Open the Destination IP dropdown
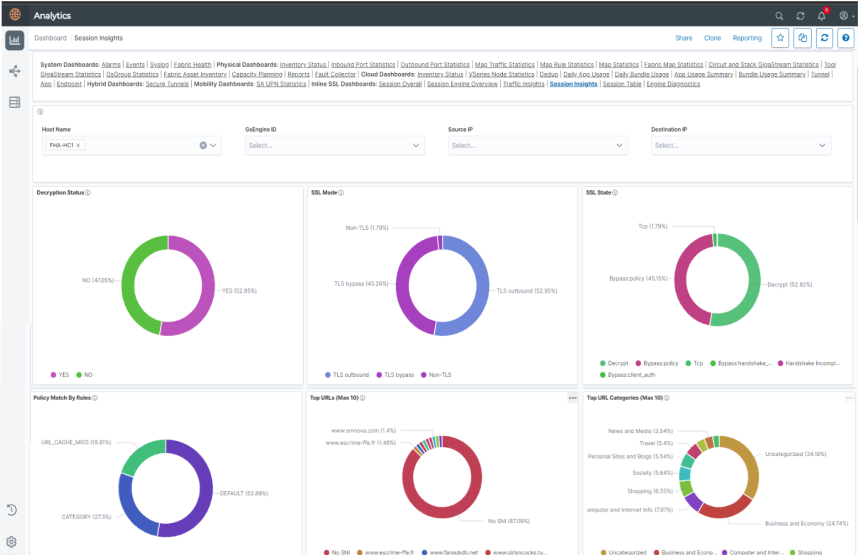 pos(741,146)
